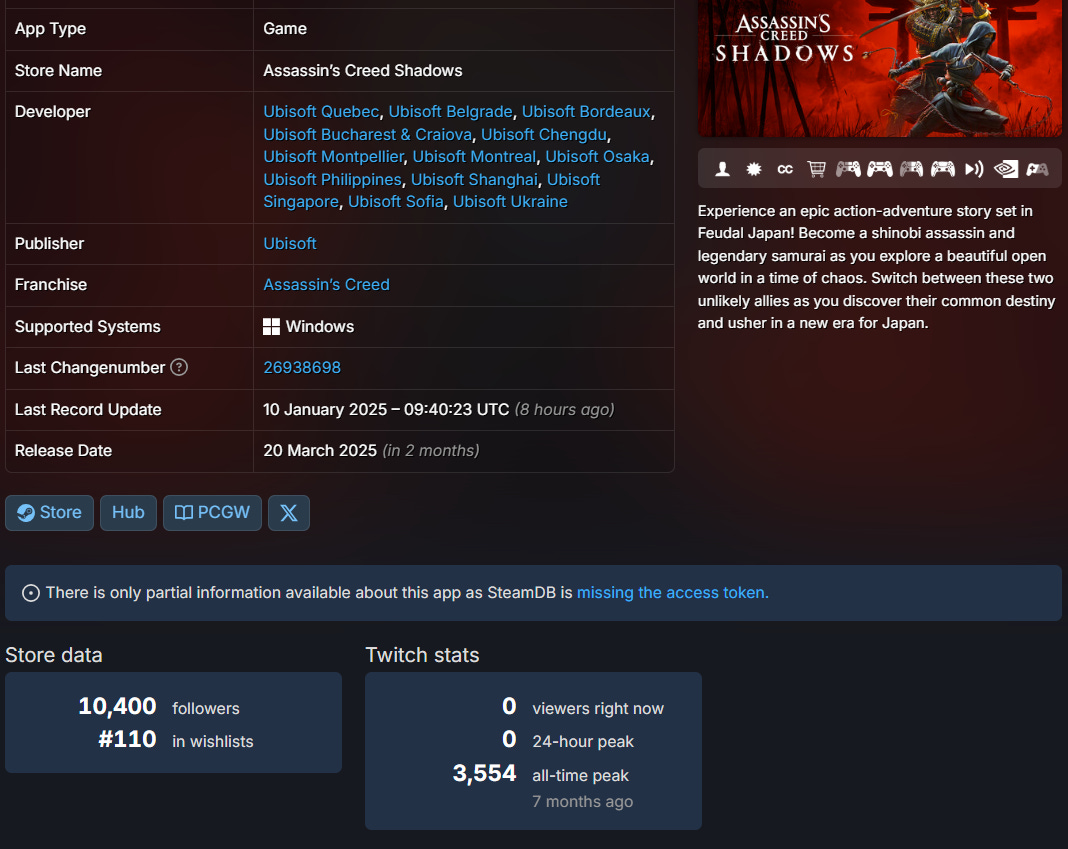Click the 'Franchise' row label
Viewport: 1068px width, 849px height.
[x=51, y=284]
